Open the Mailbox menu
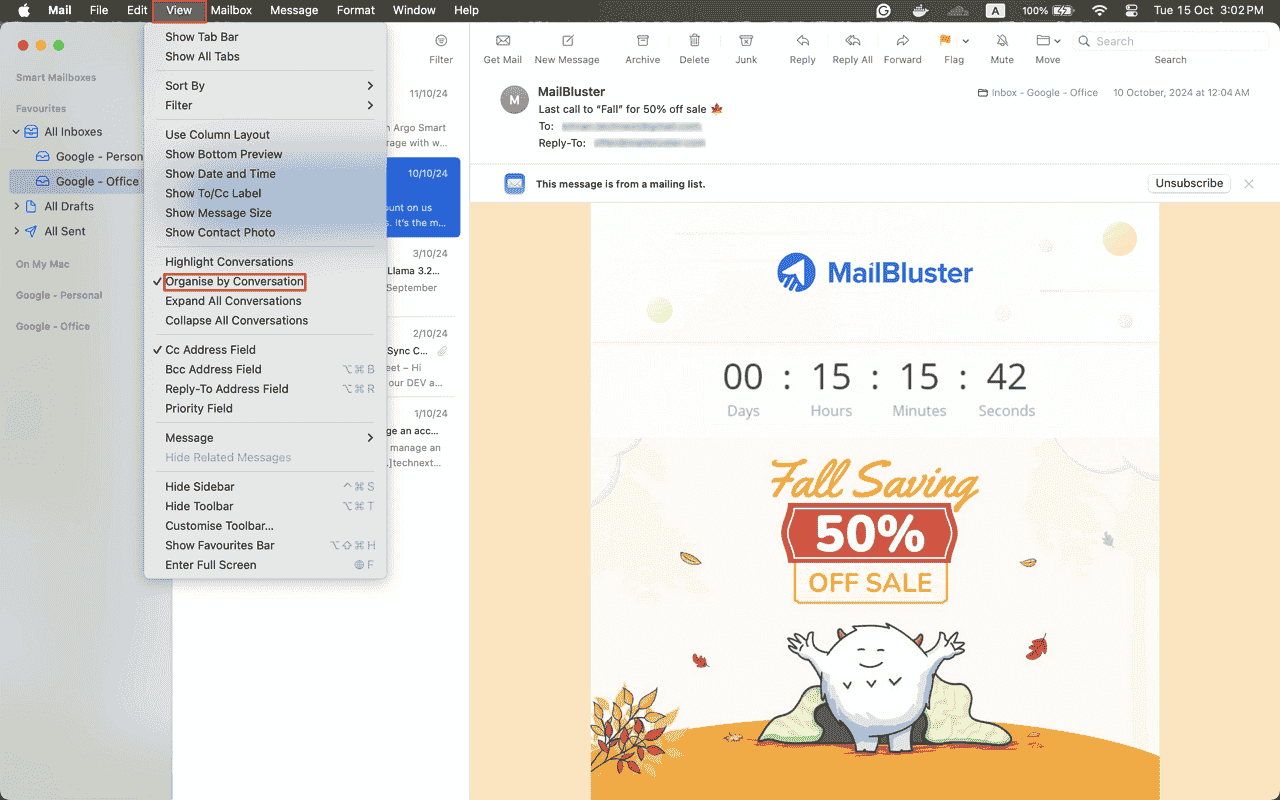Image resolution: width=1280 pixels, height=800 pixels. [231, 10]
